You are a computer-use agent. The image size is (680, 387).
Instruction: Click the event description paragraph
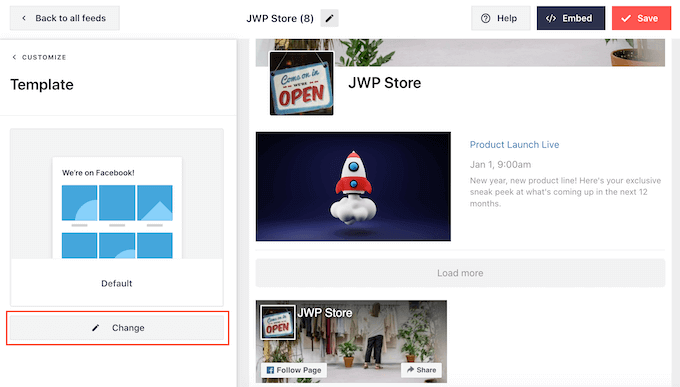pos(565,192)
